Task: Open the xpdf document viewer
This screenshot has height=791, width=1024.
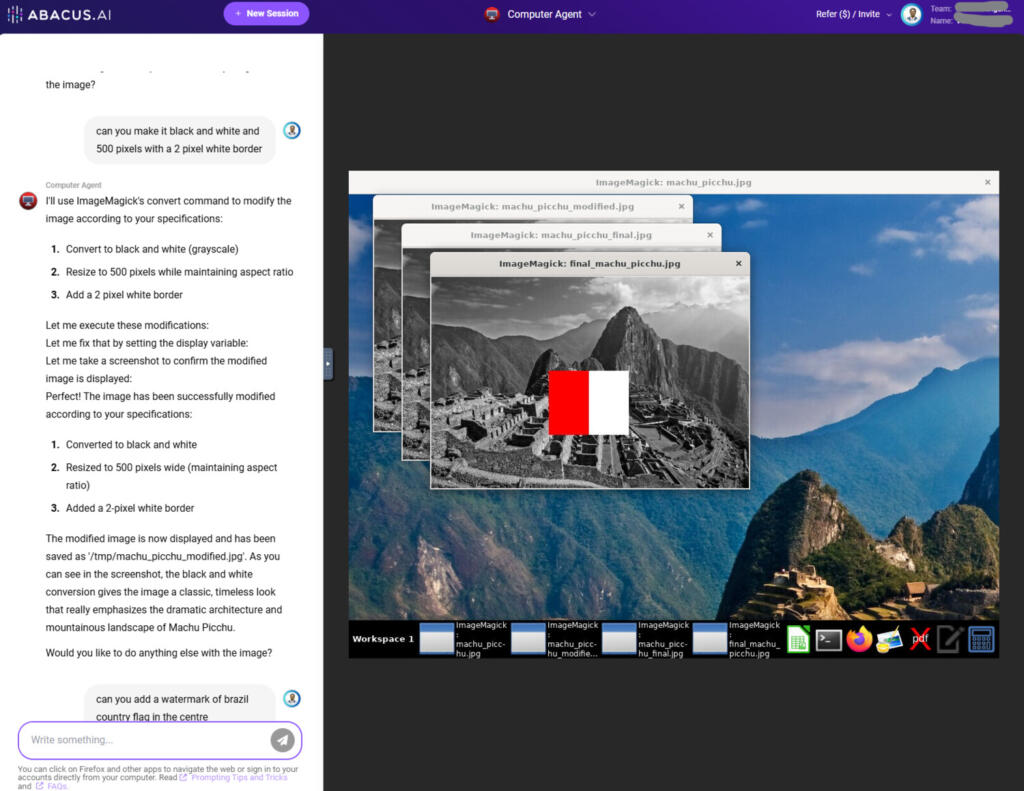Action: pos(920,640)
